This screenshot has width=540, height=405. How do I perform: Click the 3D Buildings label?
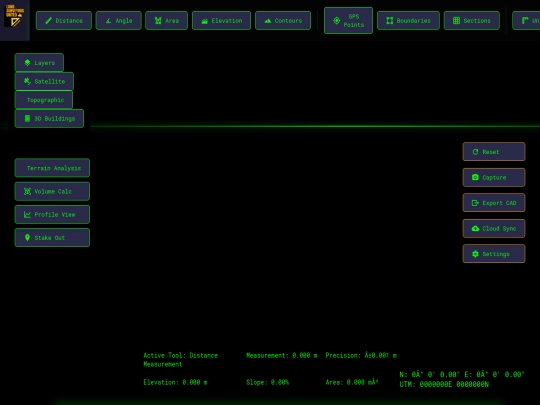(54, 118)
